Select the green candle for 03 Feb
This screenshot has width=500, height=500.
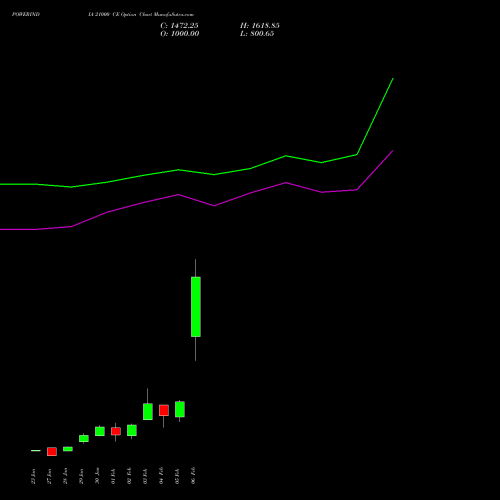tap(148, 412)
